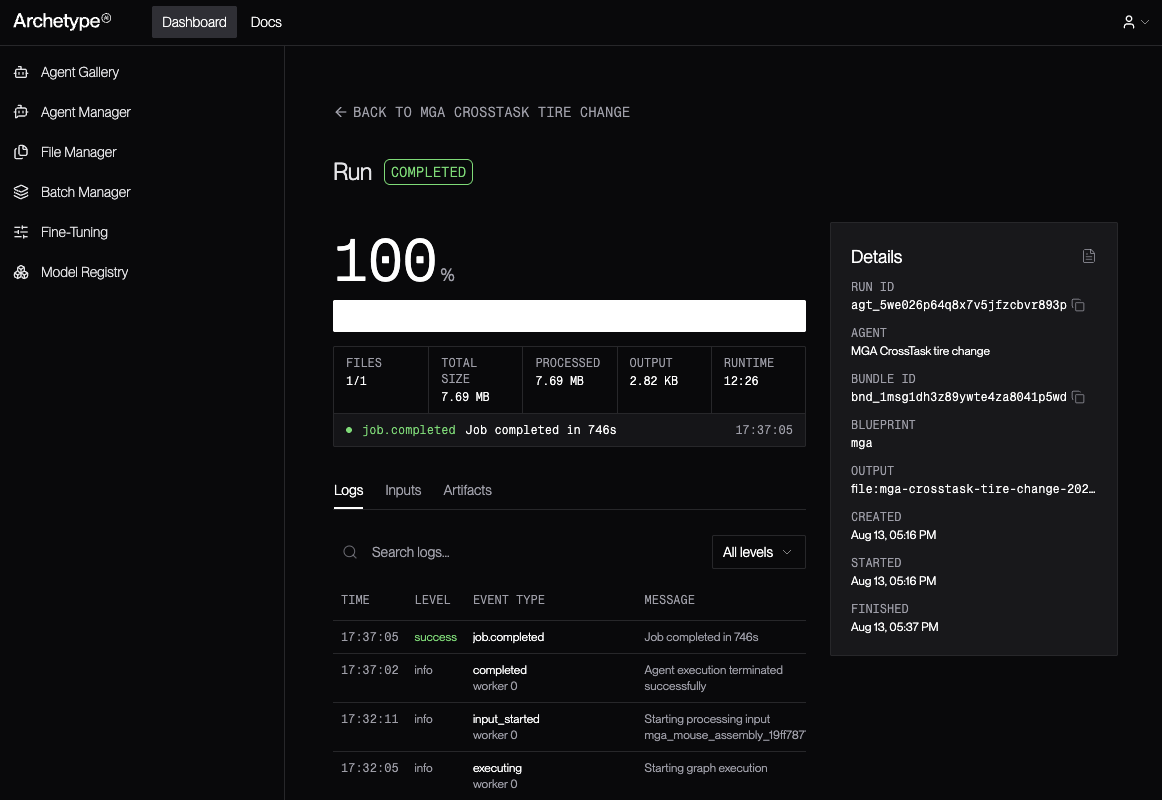Click the OUTPUT 2.82 KB stat
The width and height of the screenshot is (1162, 800).
click(x=664, y=379)
